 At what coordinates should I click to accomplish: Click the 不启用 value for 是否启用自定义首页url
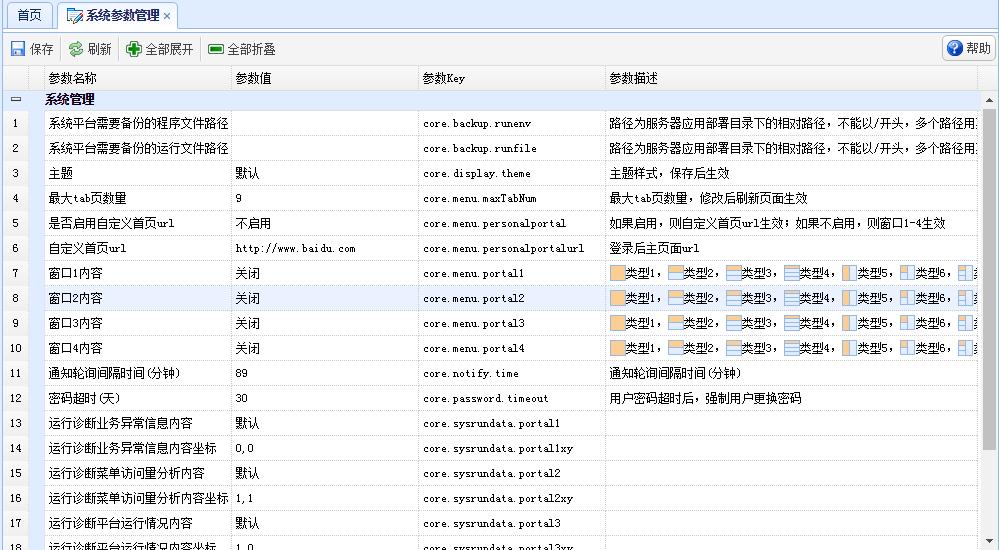coord(325,223)
